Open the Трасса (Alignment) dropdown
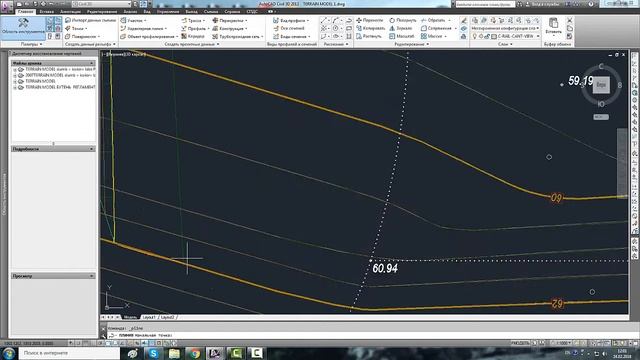Viewport: 640px width, 360px height. (x=193, y=20)
